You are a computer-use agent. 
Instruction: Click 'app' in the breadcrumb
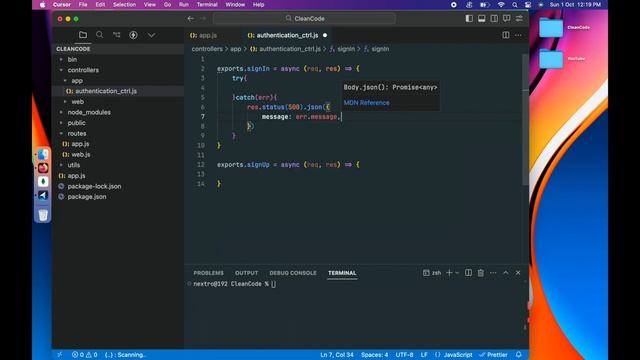(x=236, y=49)
